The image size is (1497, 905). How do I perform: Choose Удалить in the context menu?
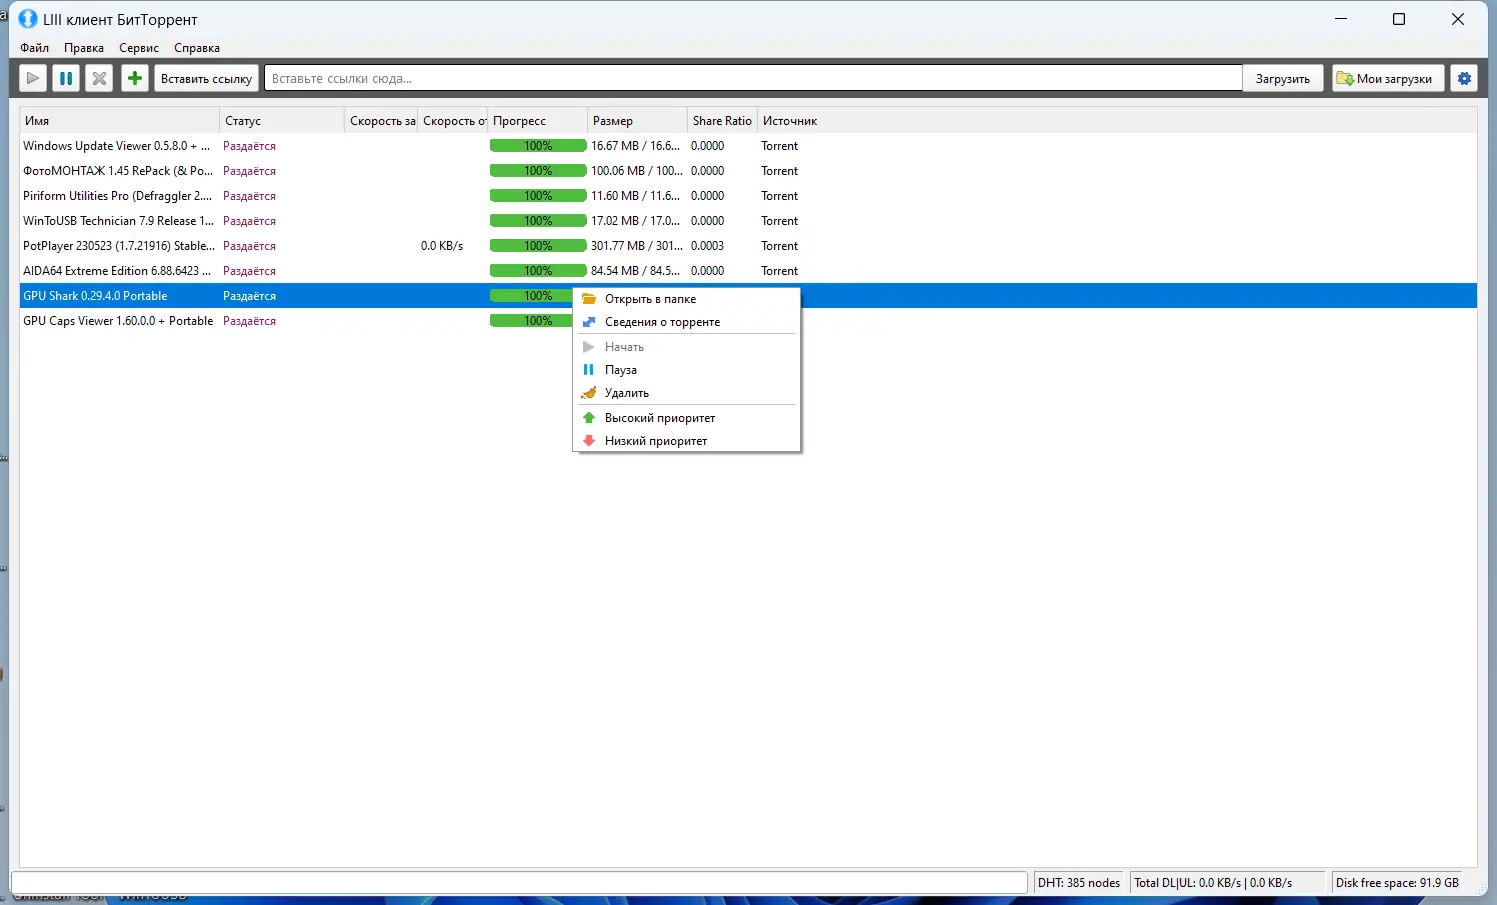point(687,393)
